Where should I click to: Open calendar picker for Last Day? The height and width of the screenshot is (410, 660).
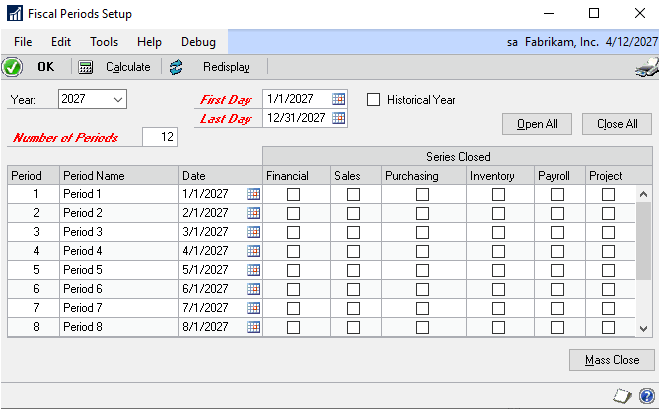coord(338,118)
